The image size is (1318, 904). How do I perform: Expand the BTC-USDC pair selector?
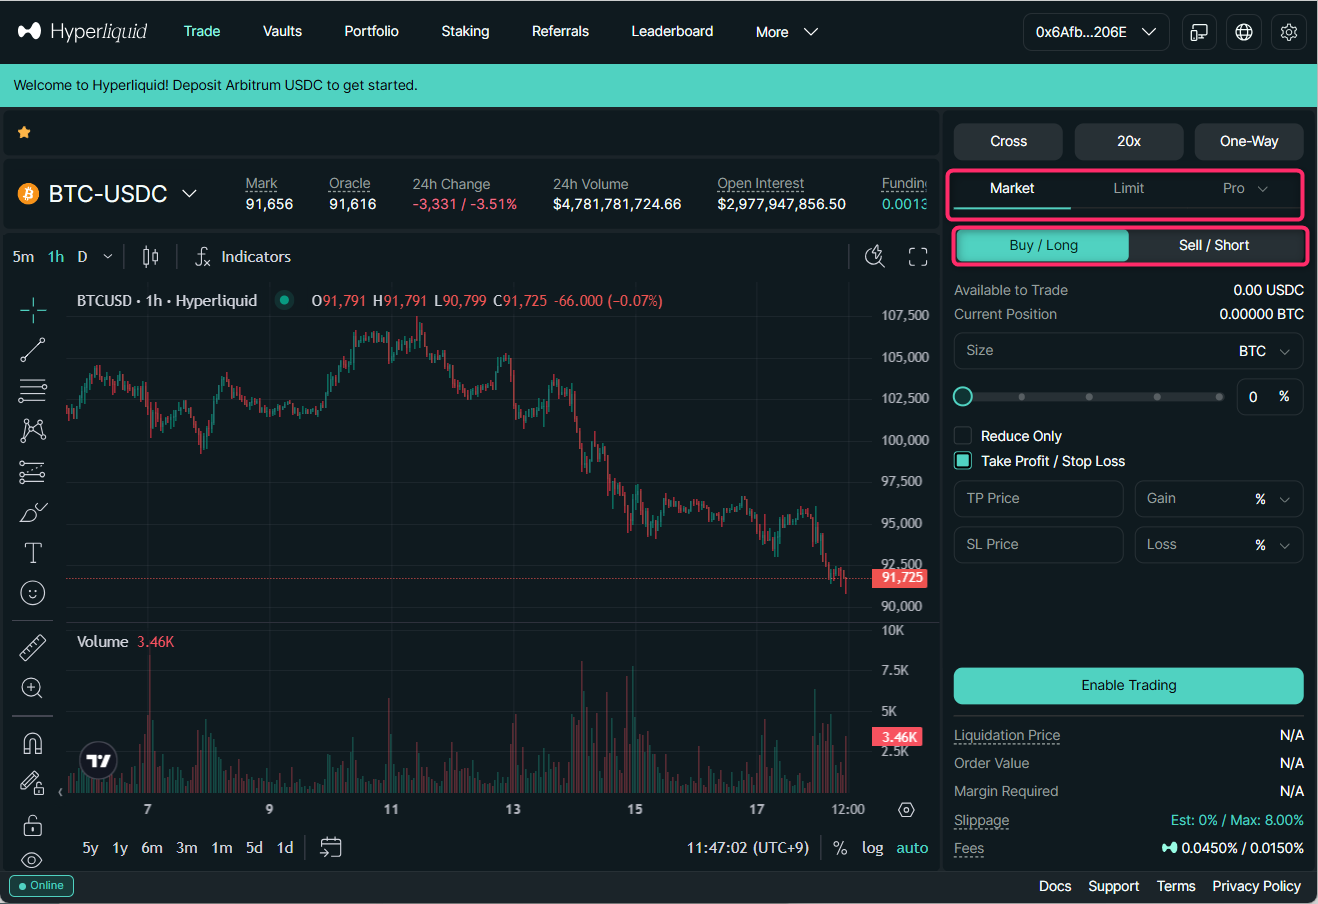click(x=189, y=194)
